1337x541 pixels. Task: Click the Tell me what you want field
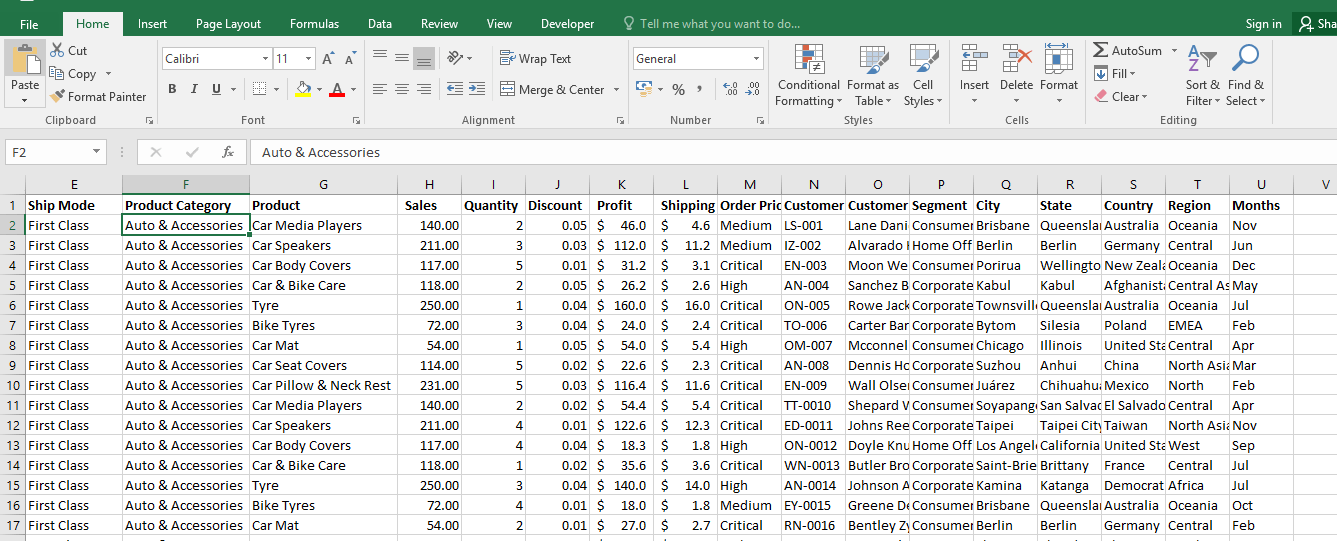click(719, 24)
